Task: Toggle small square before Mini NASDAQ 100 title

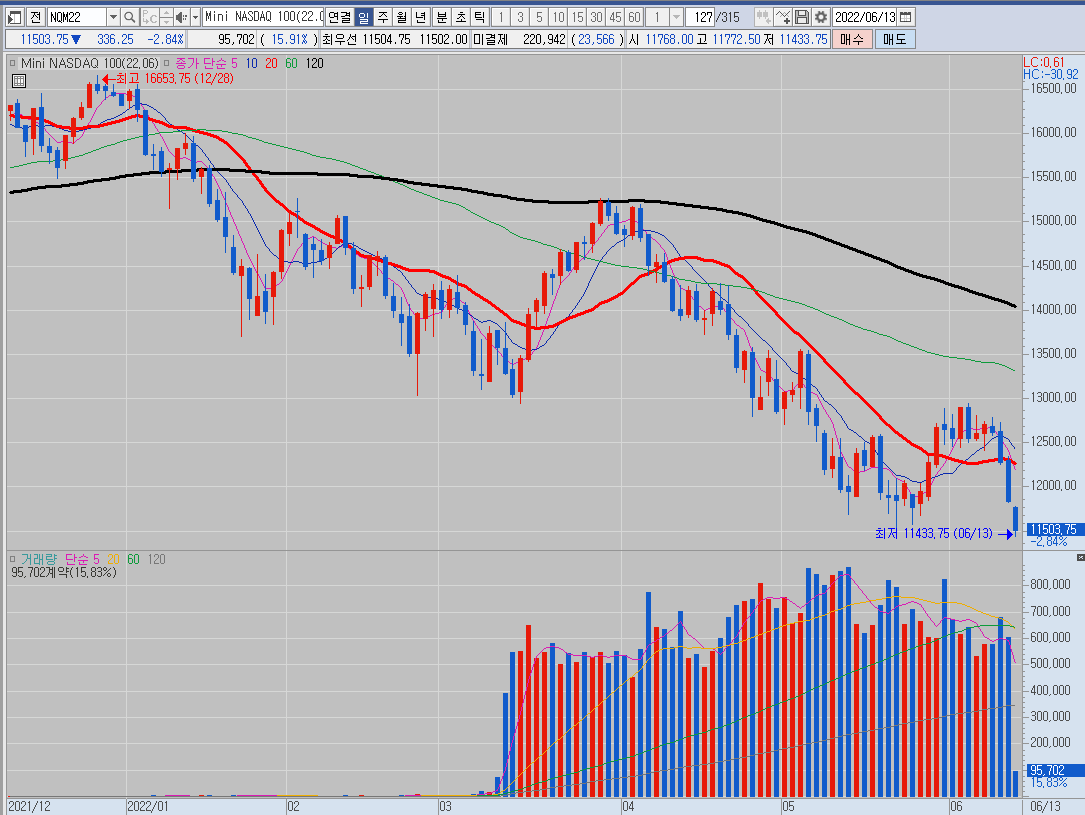Action: 12,63
